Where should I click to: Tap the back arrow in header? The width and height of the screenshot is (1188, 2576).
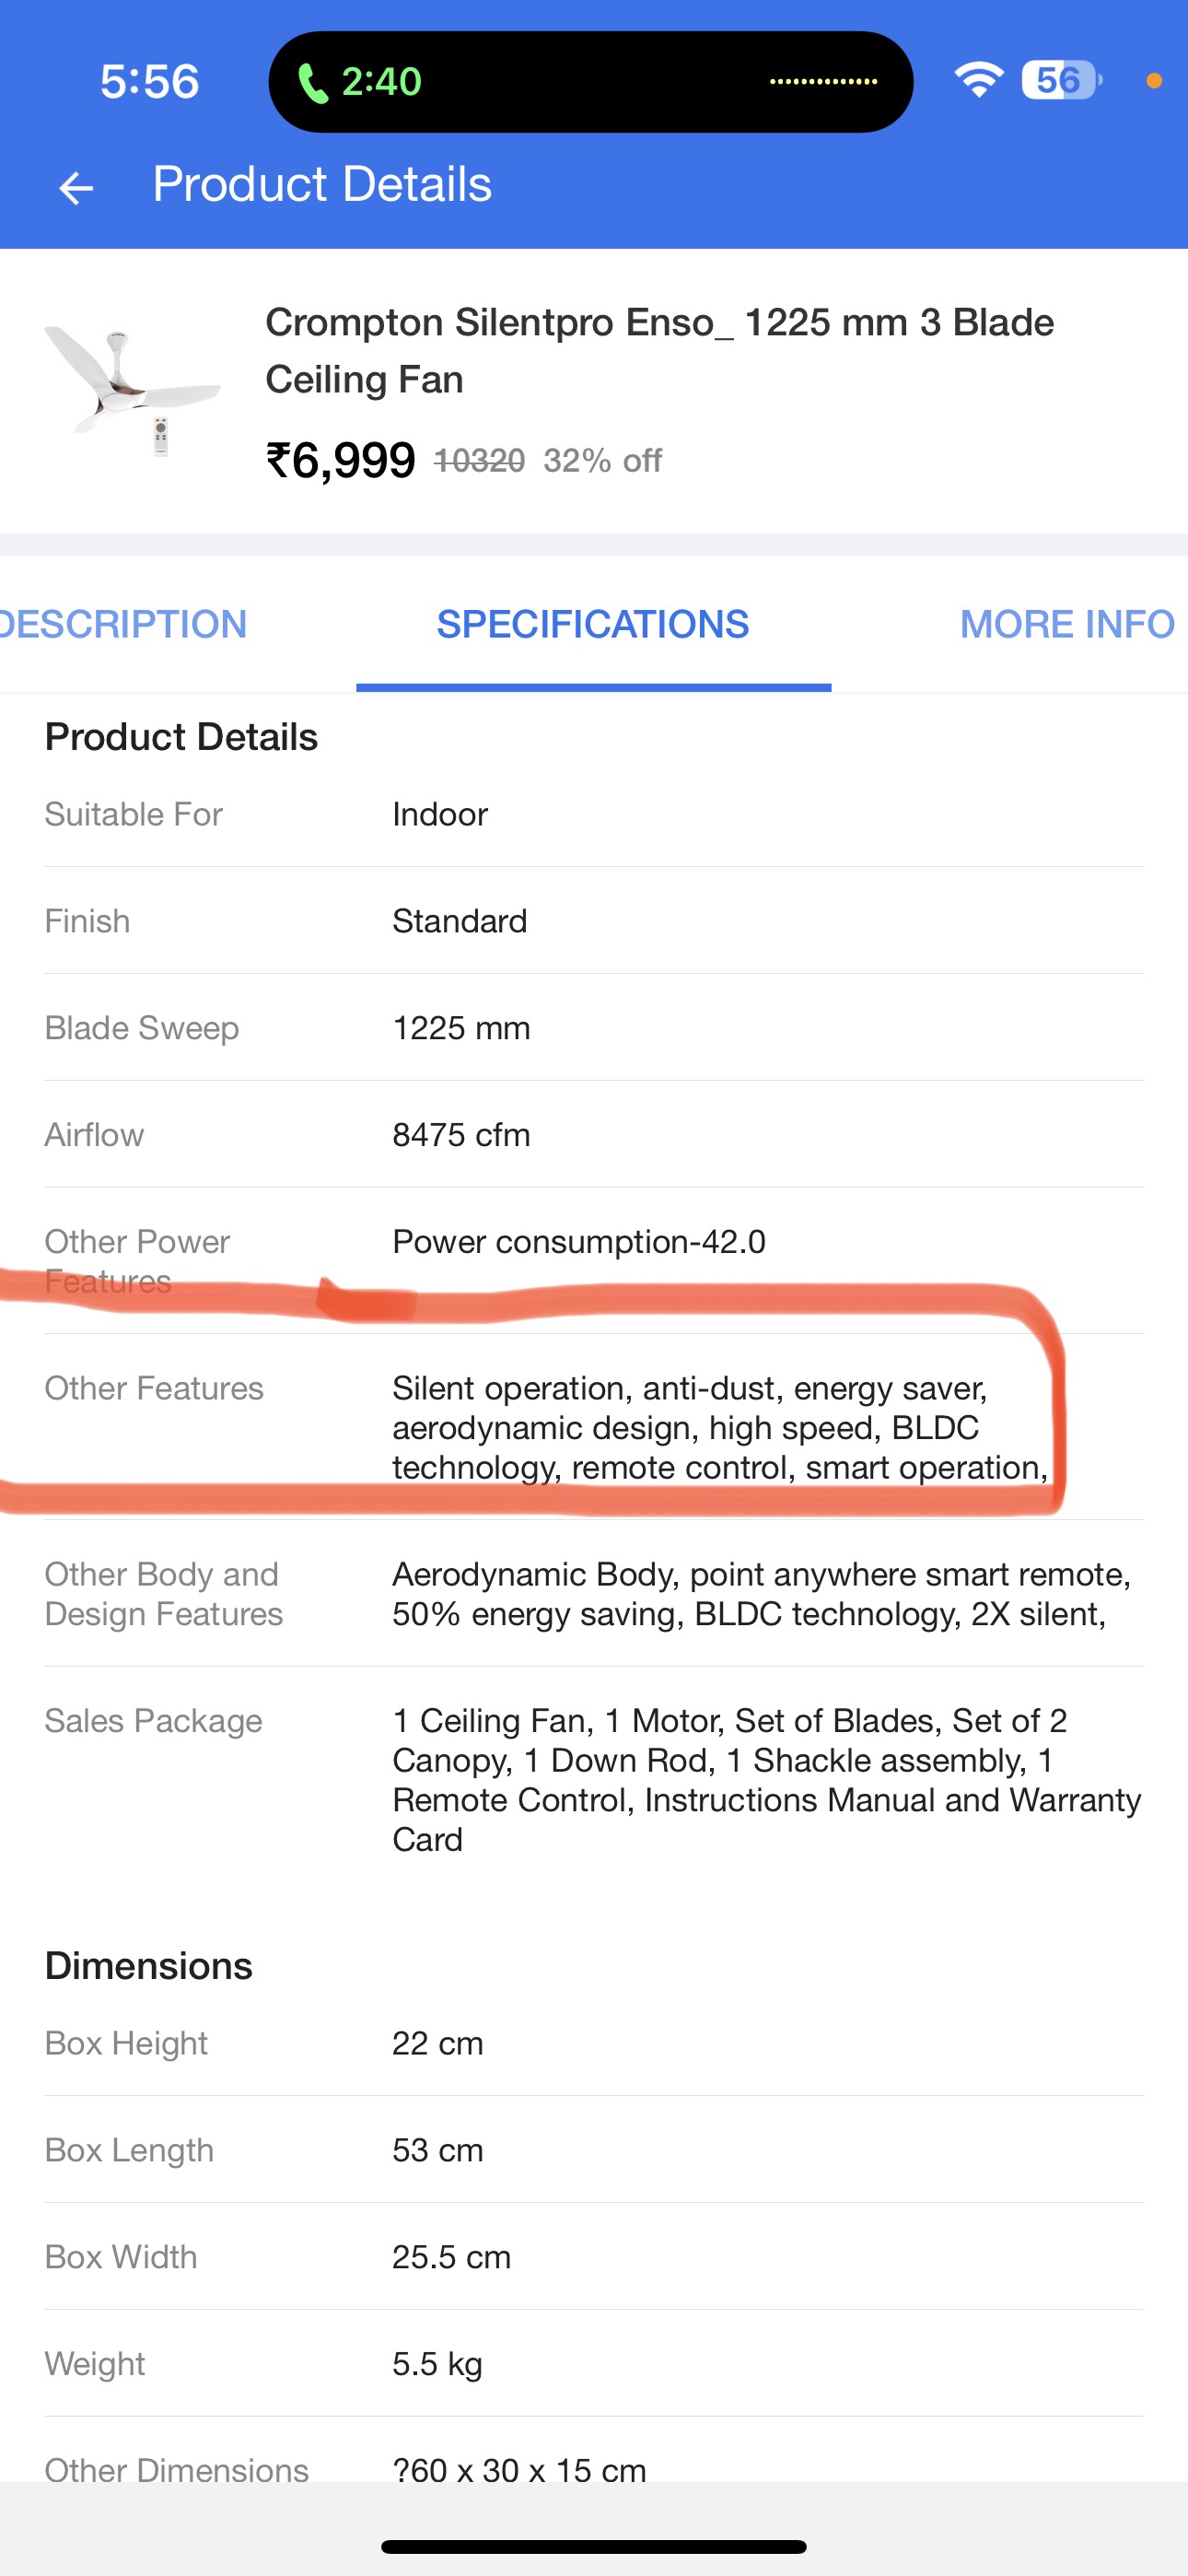[76, 187]
